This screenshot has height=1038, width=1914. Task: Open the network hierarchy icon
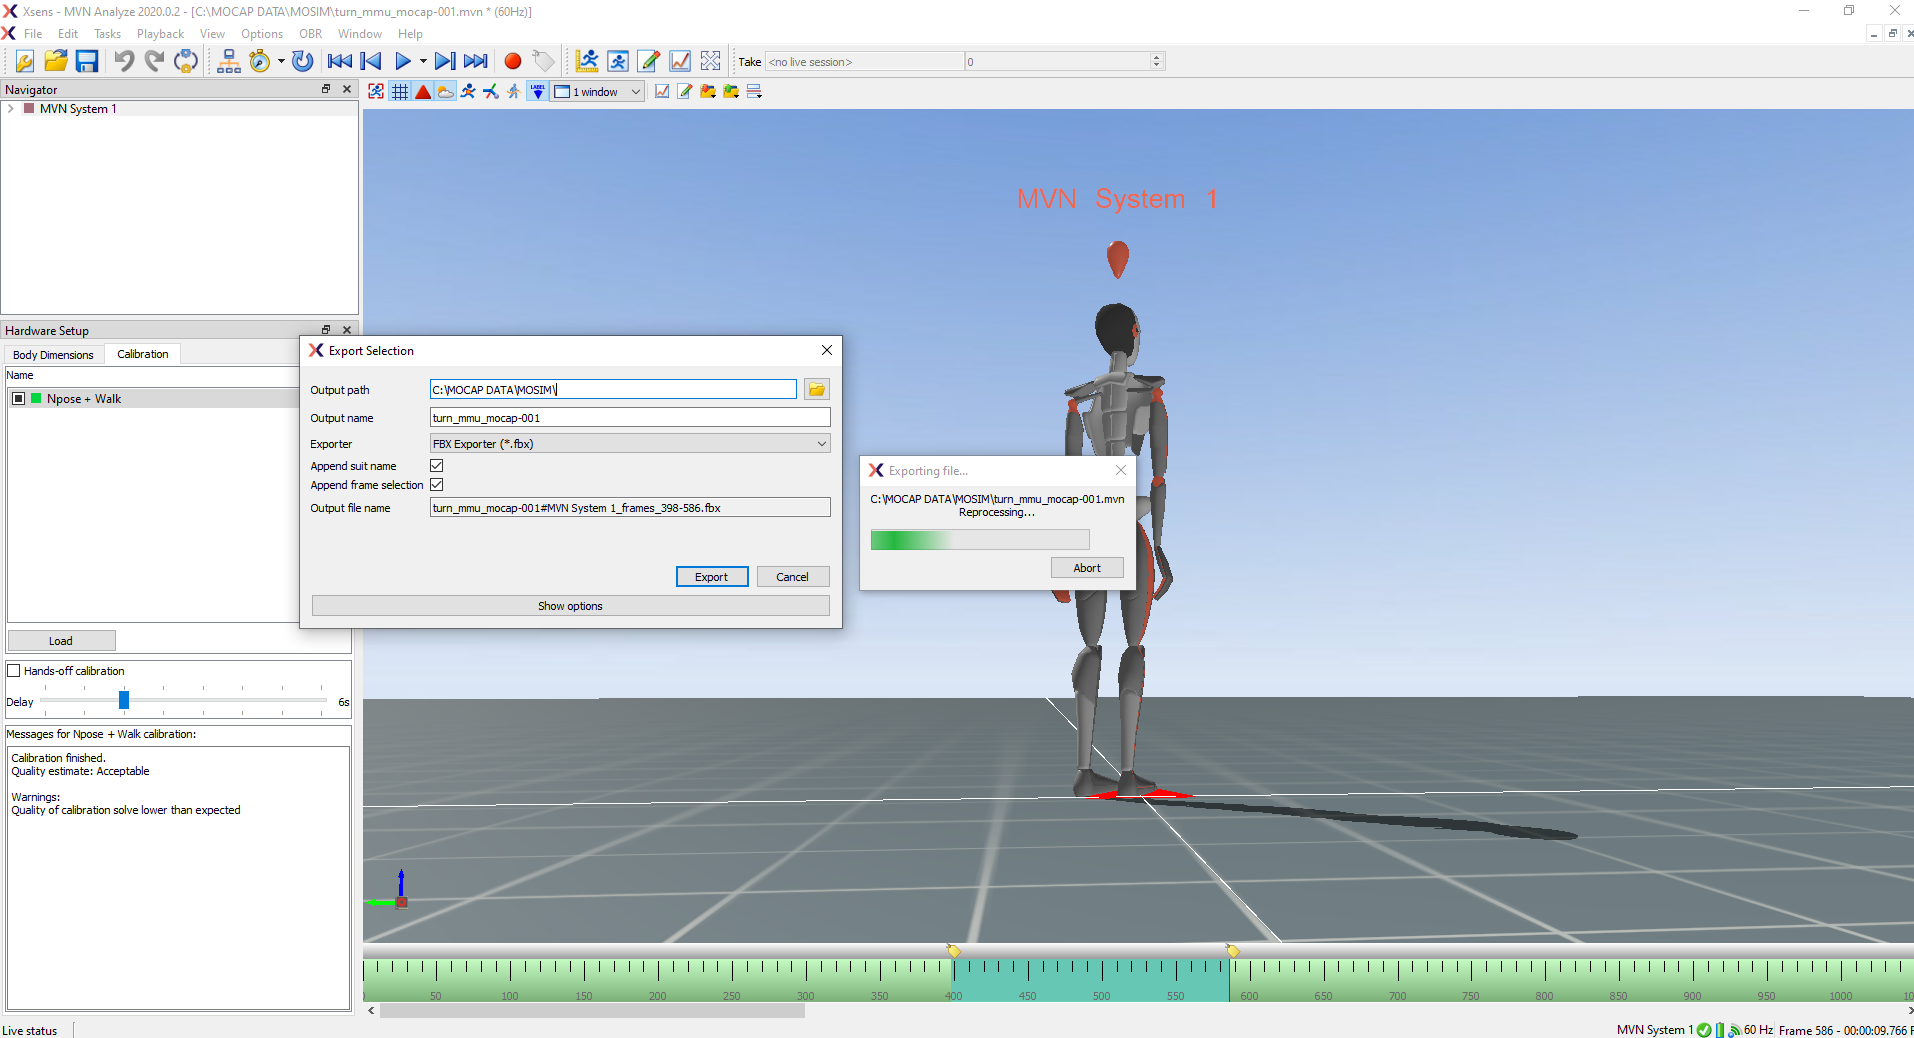229,61
